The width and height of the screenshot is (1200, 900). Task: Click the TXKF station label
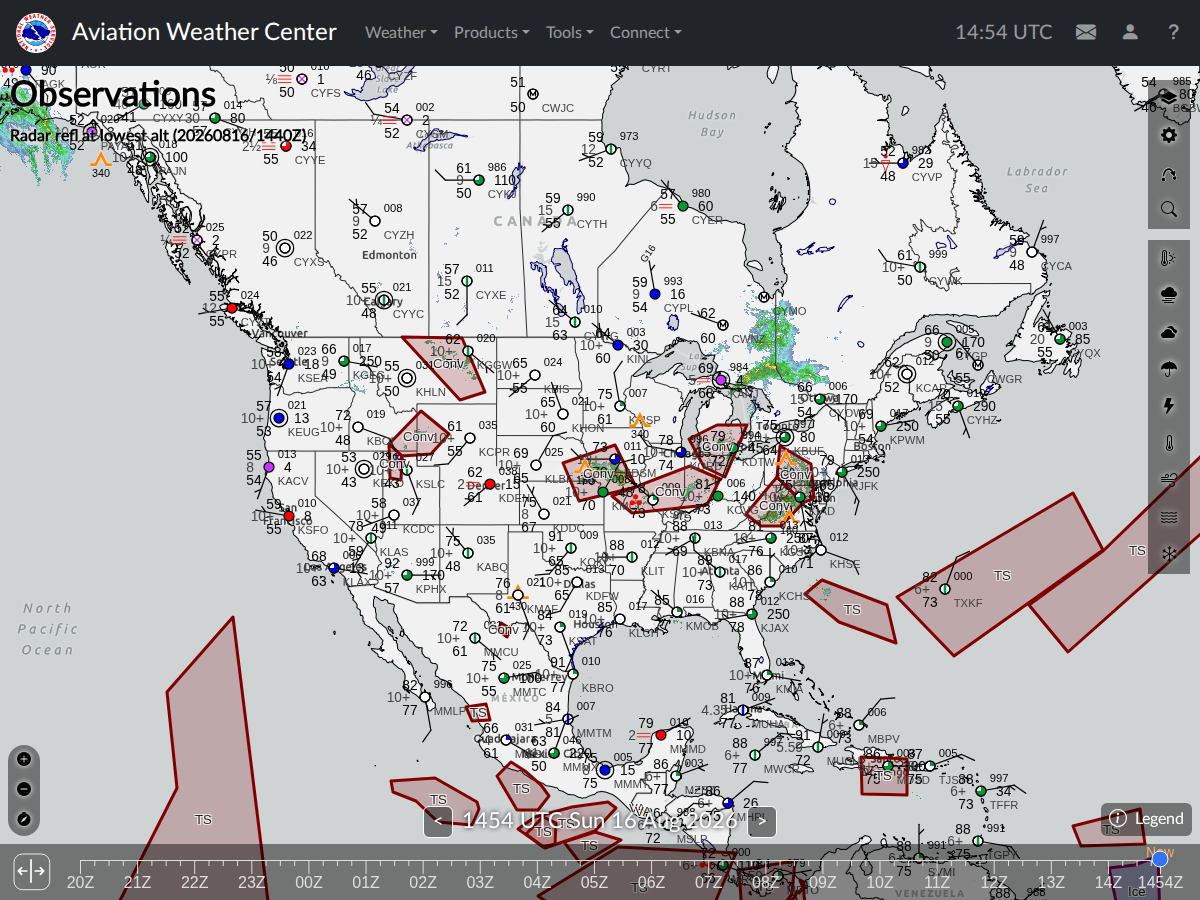tap(968, 603)
